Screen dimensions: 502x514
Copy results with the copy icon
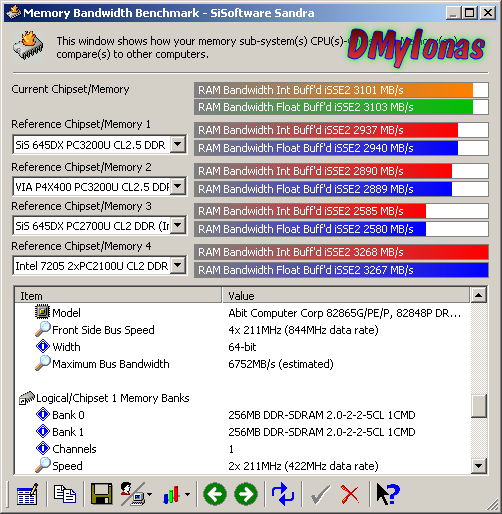[x=65, y=494]
